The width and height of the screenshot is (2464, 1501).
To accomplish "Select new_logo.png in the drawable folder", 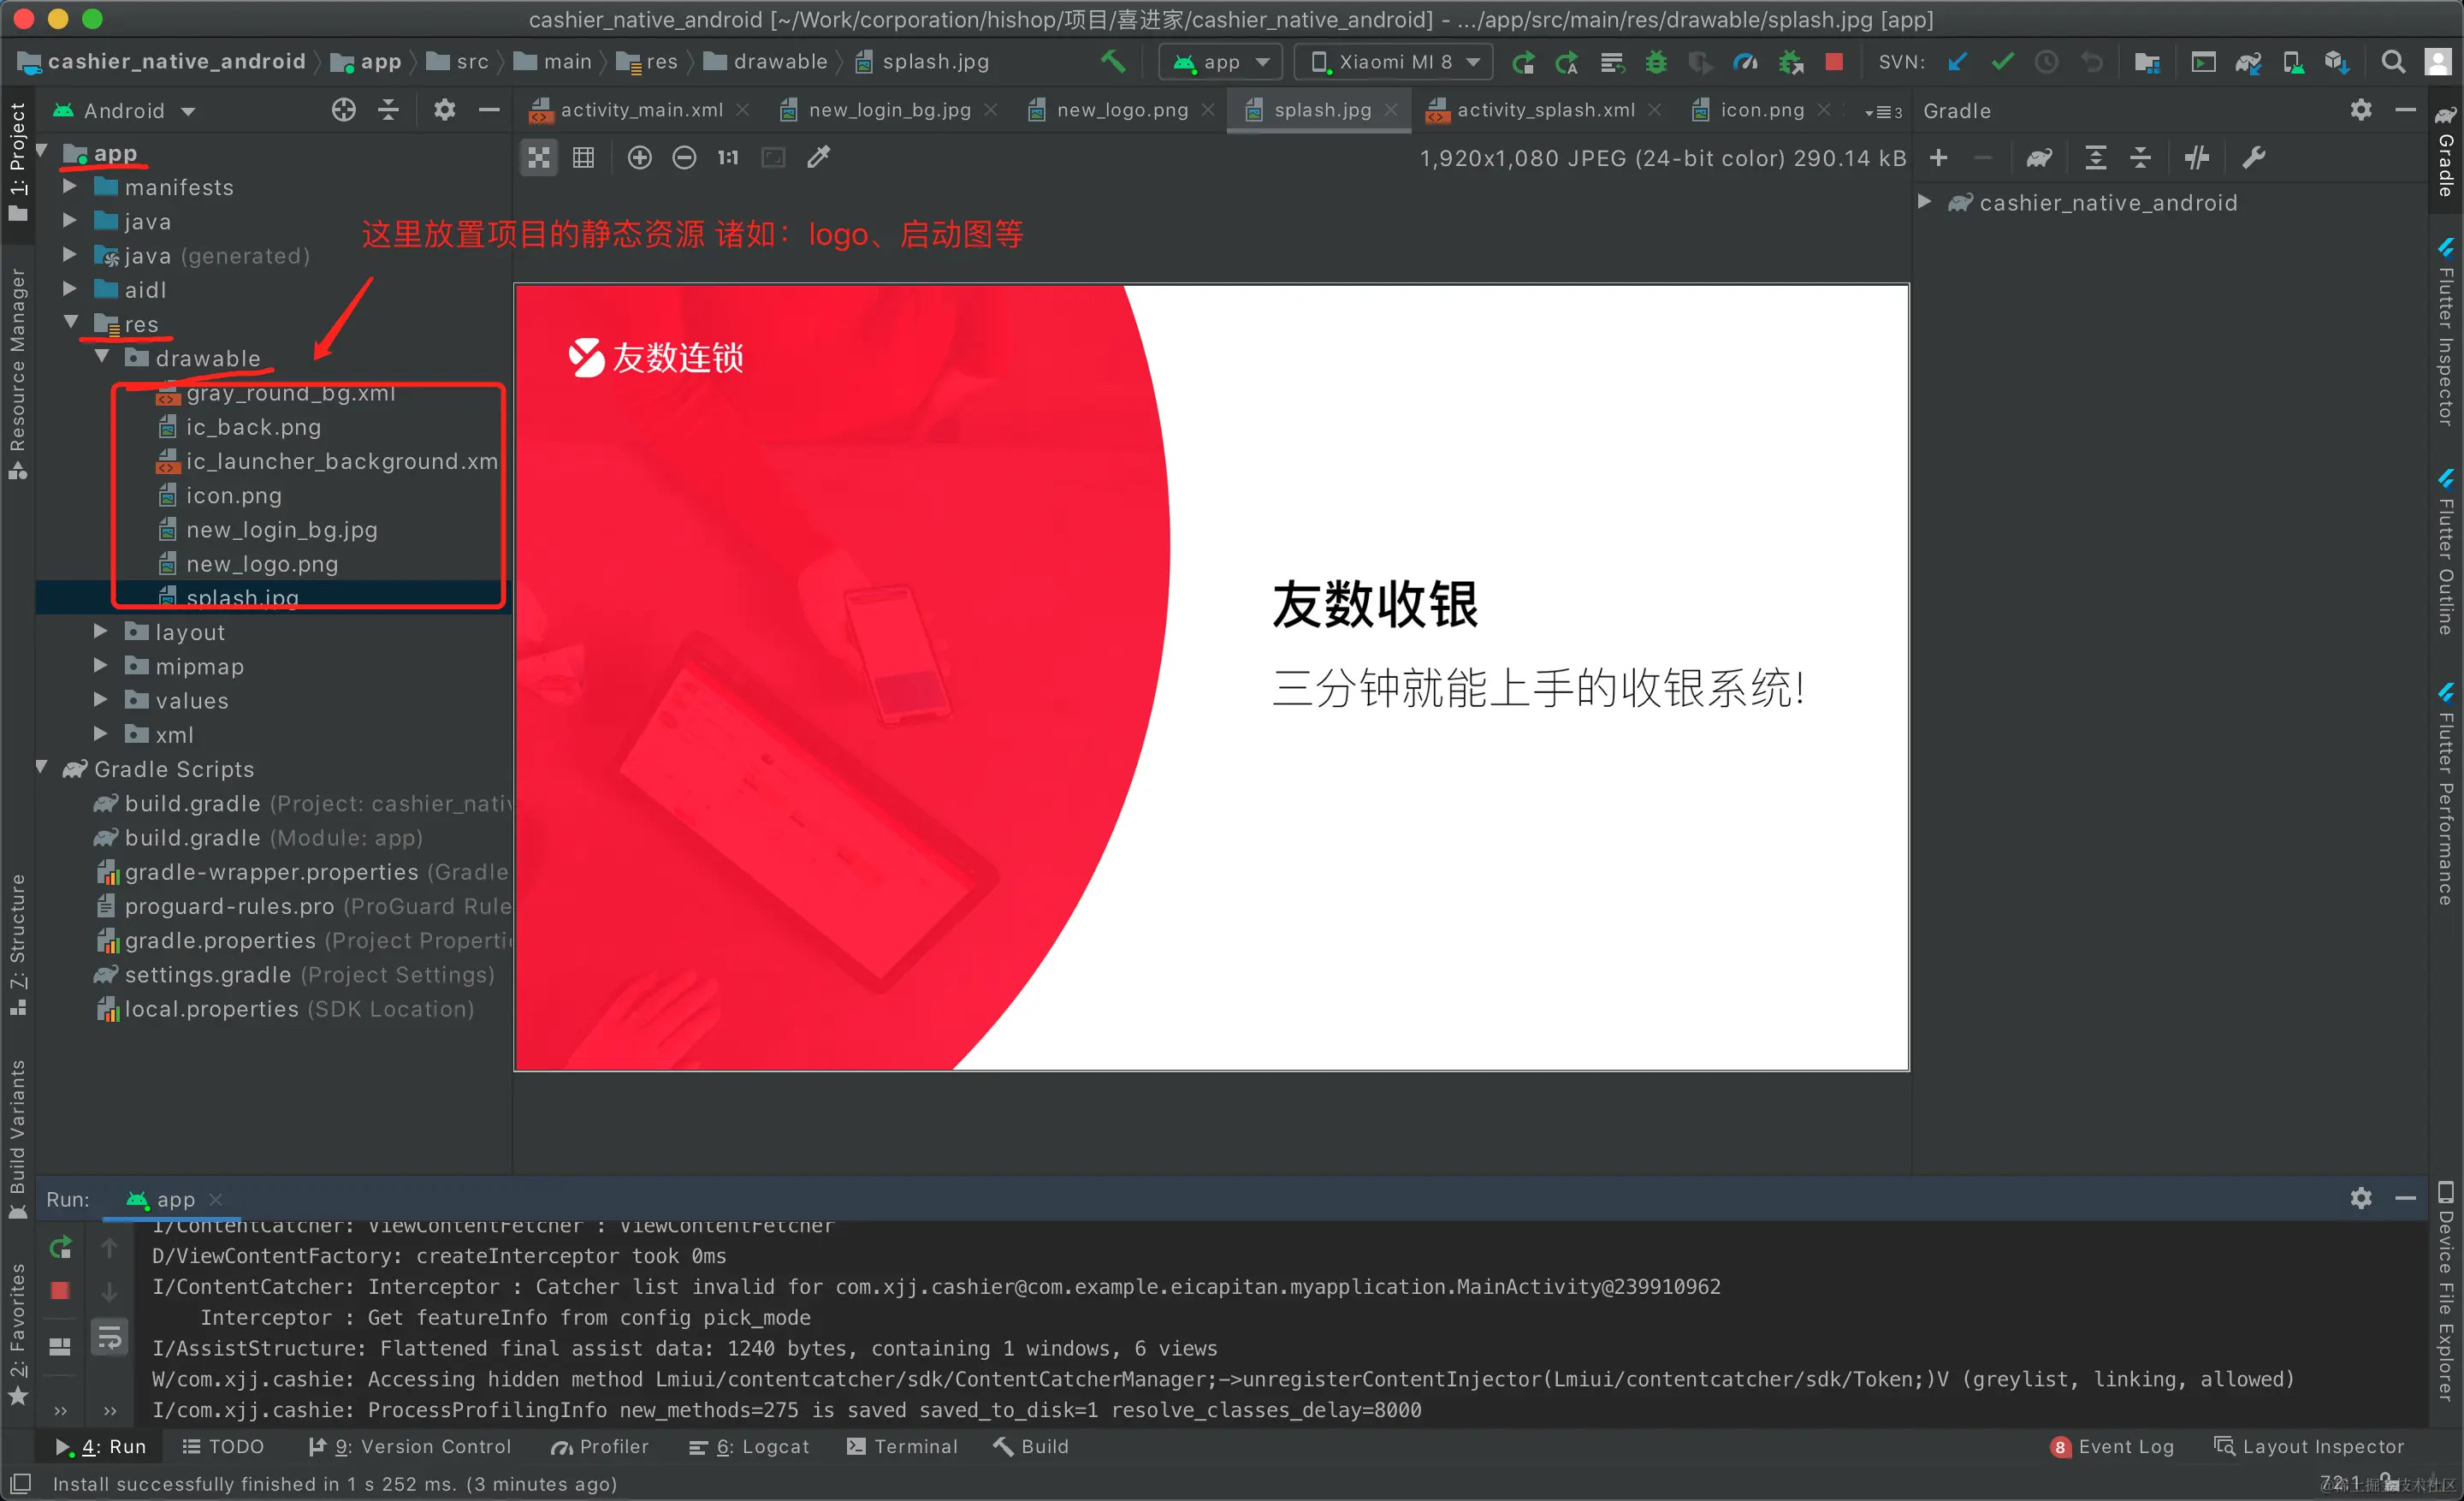I will pos(262,564).
